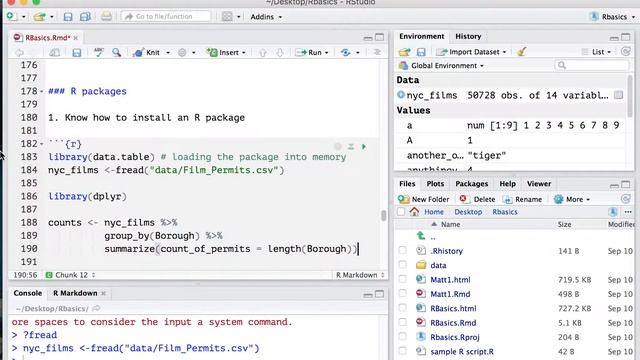Open the RBasics.Rmd file link
The width and height of the screenshot is (640, 360).
coord(453,322)
